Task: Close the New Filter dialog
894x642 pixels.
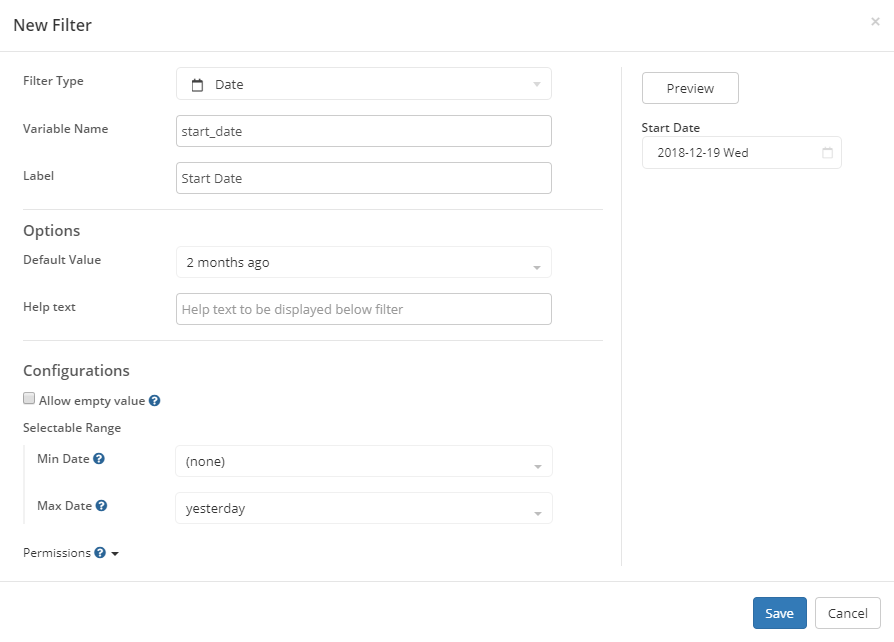Action: click(x=875, y=22)
